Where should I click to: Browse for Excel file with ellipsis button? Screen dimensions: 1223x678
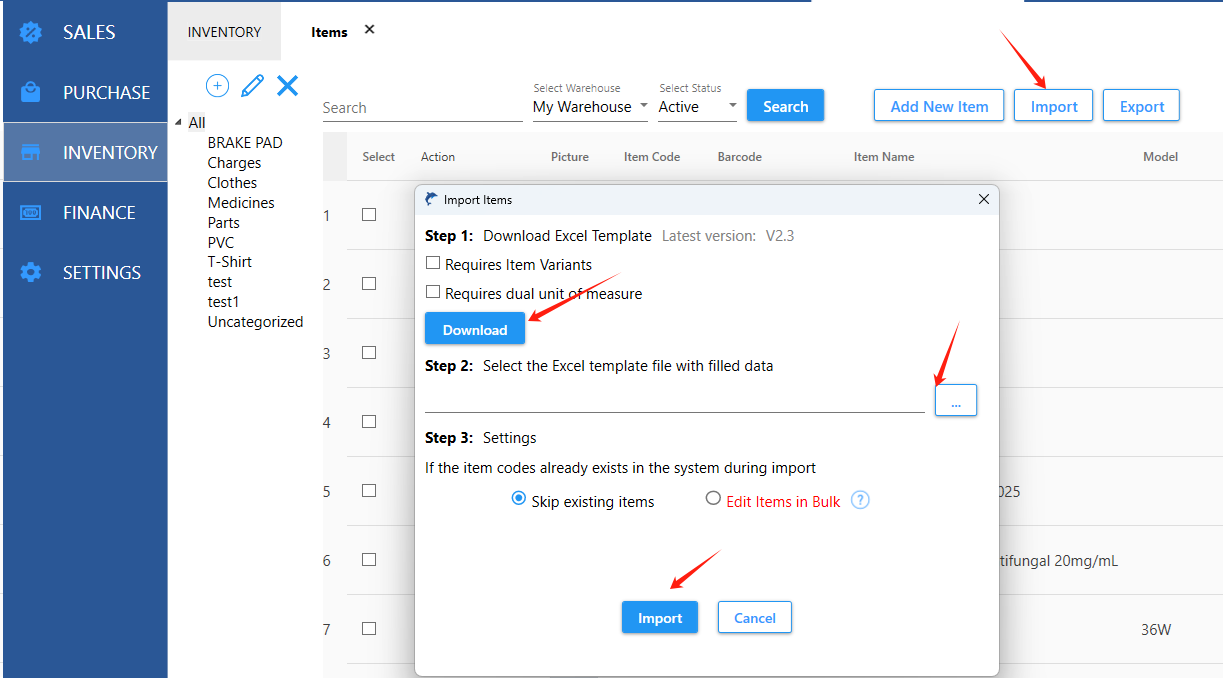pyautogui.click(x=955, y=400)
